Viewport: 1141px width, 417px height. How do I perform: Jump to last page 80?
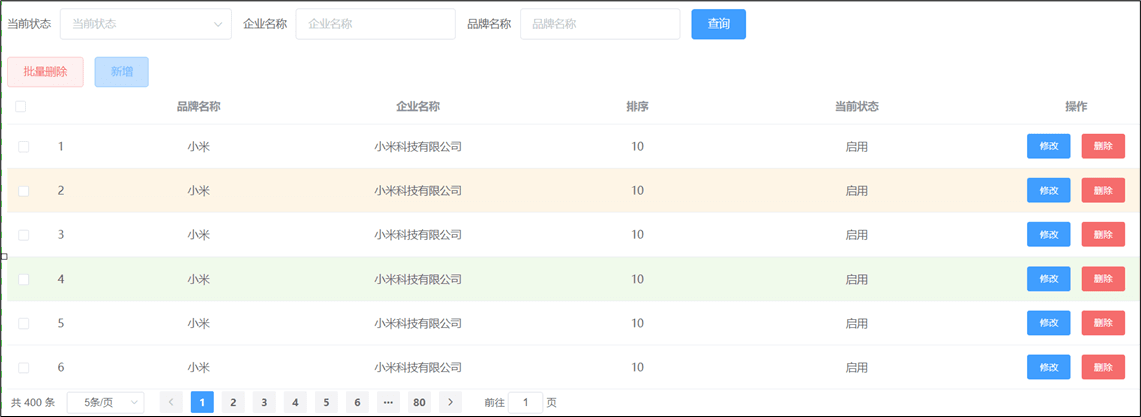419,402
